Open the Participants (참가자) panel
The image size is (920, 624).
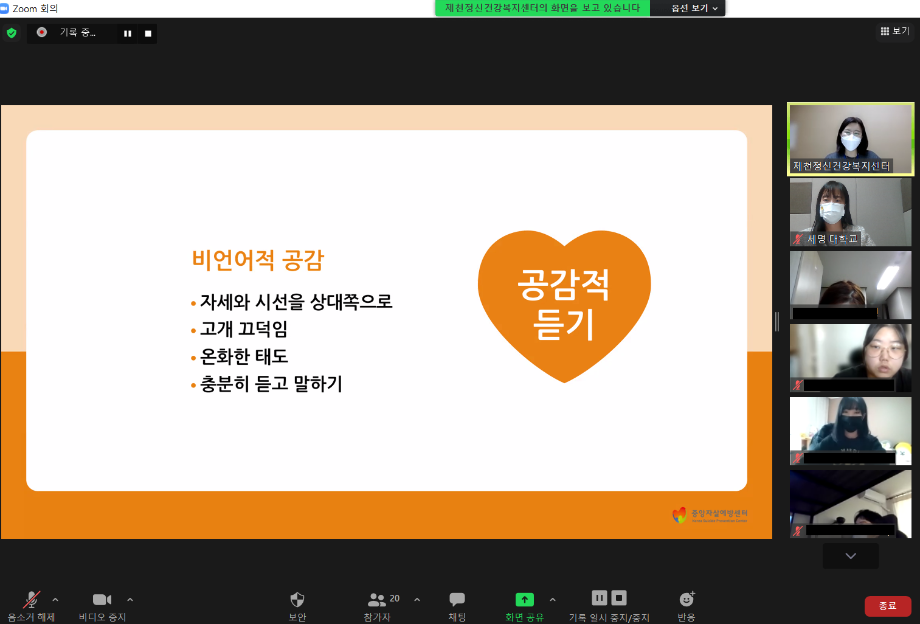[x=377, y=600]
